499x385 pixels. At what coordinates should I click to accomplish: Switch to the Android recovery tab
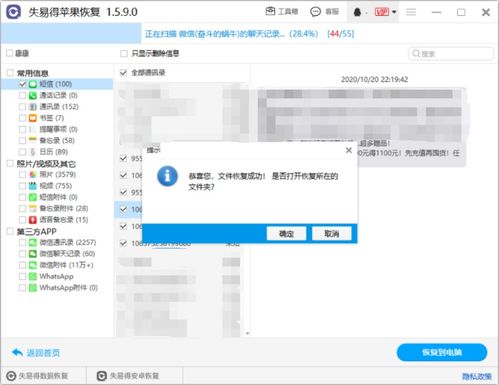coord(128,376)
